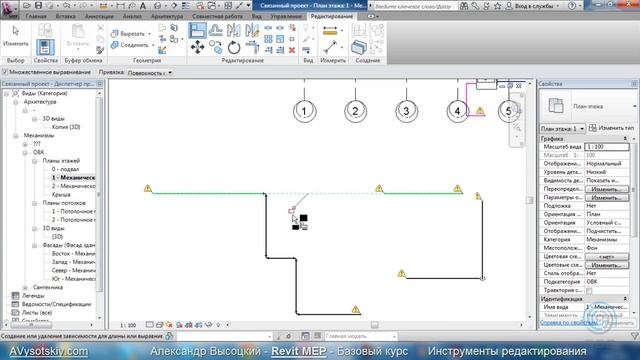This screenshot has width=640, height=360.
Task: Click the Save icon in quick access toolbar
Action: click(38, 6)
